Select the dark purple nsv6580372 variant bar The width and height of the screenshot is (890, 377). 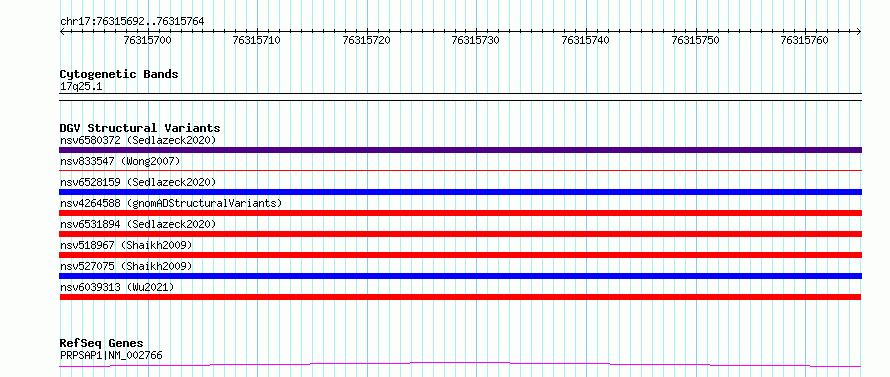point(460,150)
